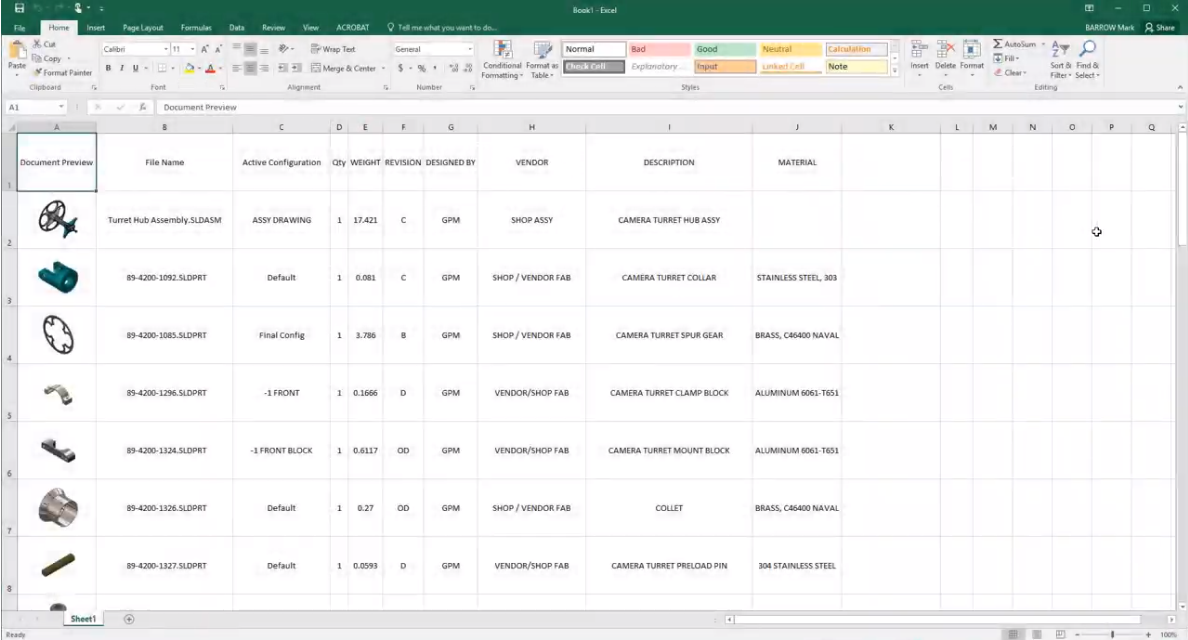1188x640 pixels.
Task: Click the Share button
Action: (x=1160, y=27)
